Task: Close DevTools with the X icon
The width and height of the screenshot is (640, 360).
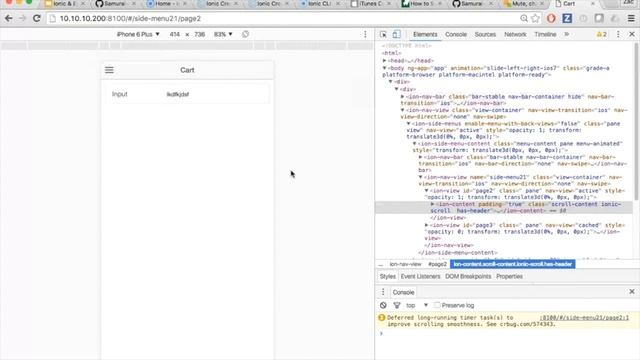Action: (632, 35)
